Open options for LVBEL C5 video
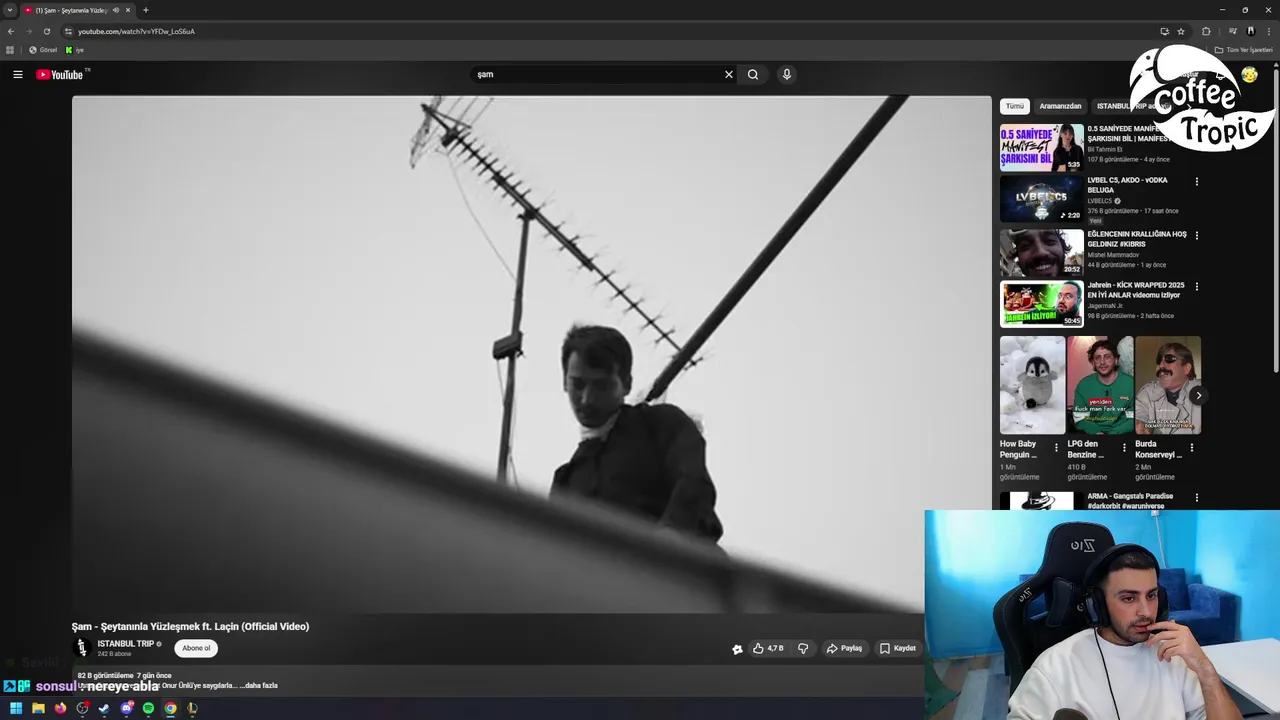The width and height of the screenshot is (1280, 720). coord(1196,182)
